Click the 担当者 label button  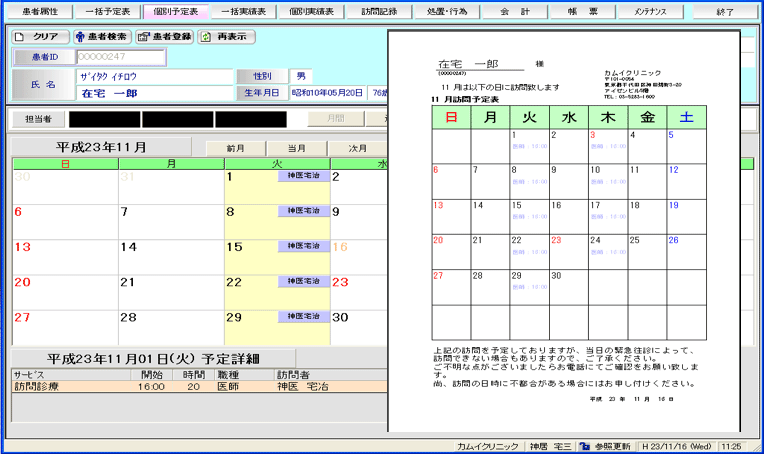pyautogui.click(x=38, y=119)
